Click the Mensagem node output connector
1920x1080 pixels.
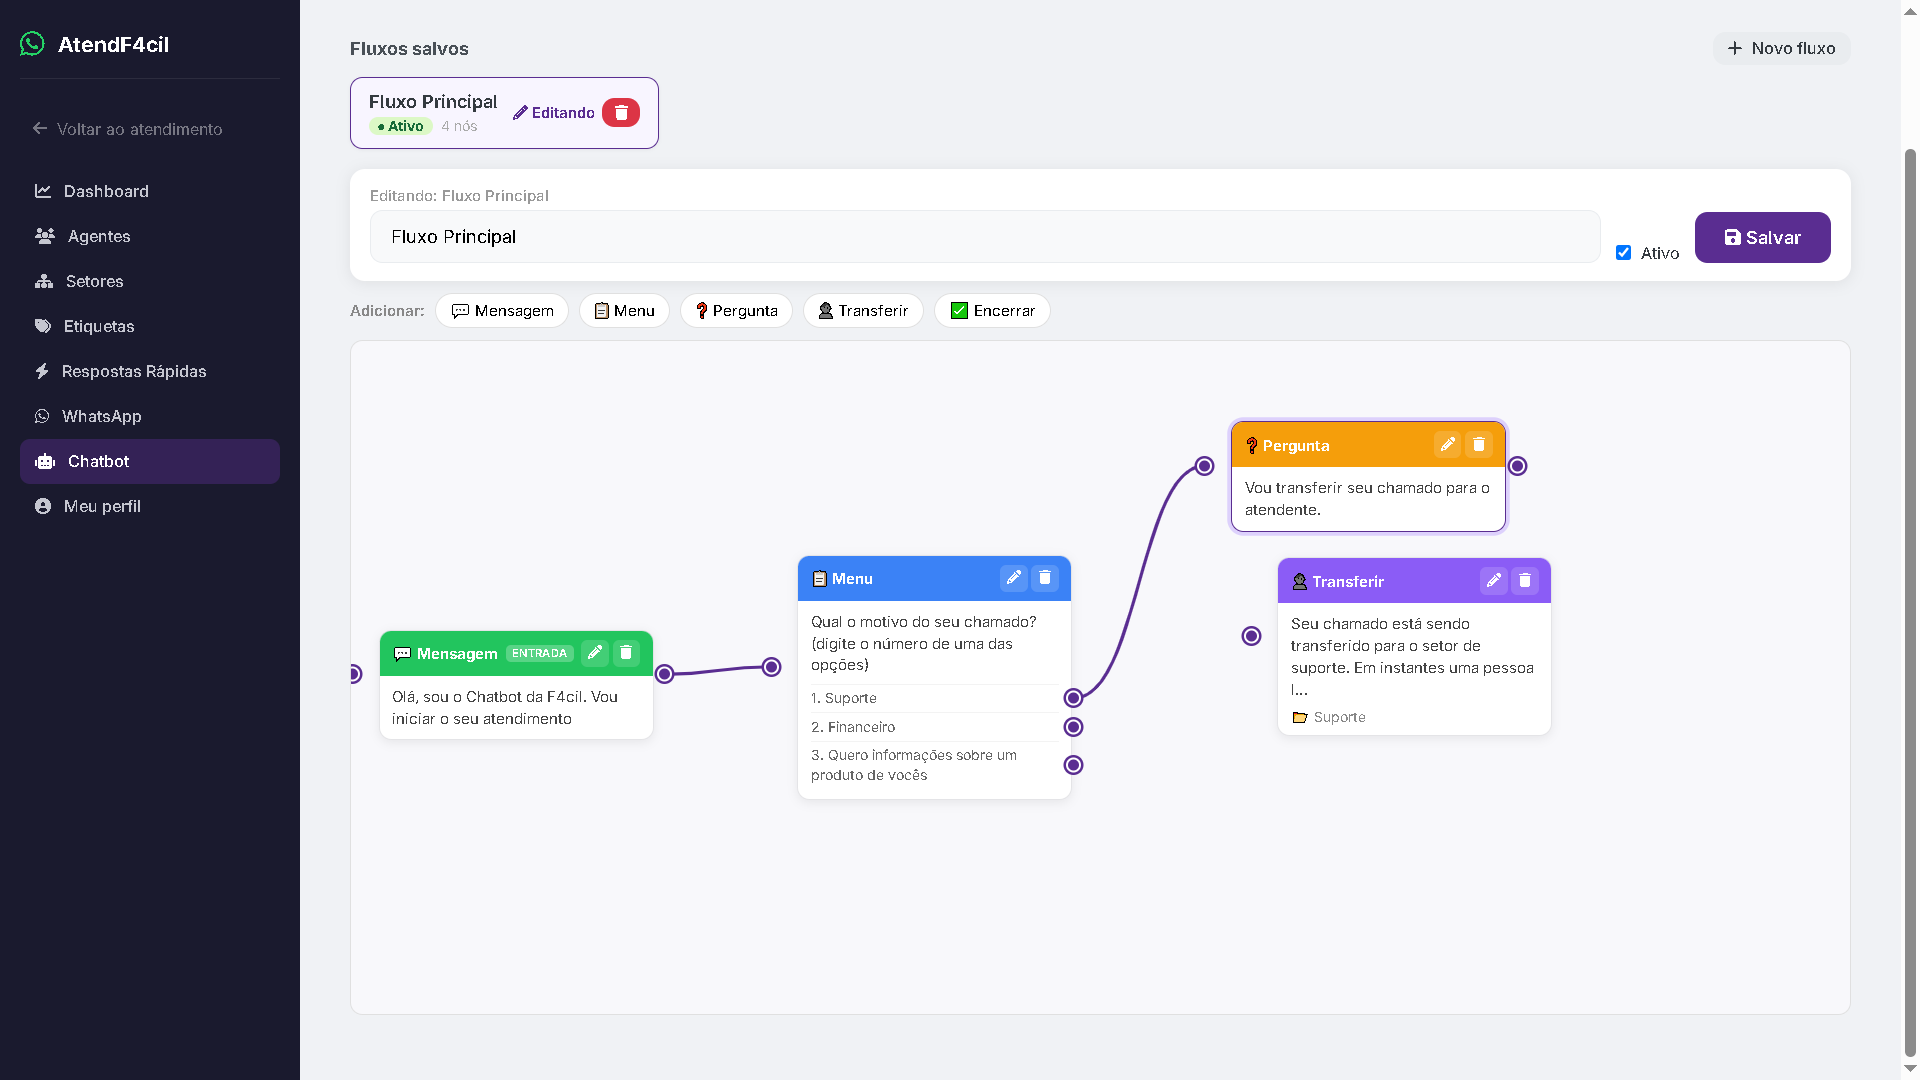pos(664,674)
